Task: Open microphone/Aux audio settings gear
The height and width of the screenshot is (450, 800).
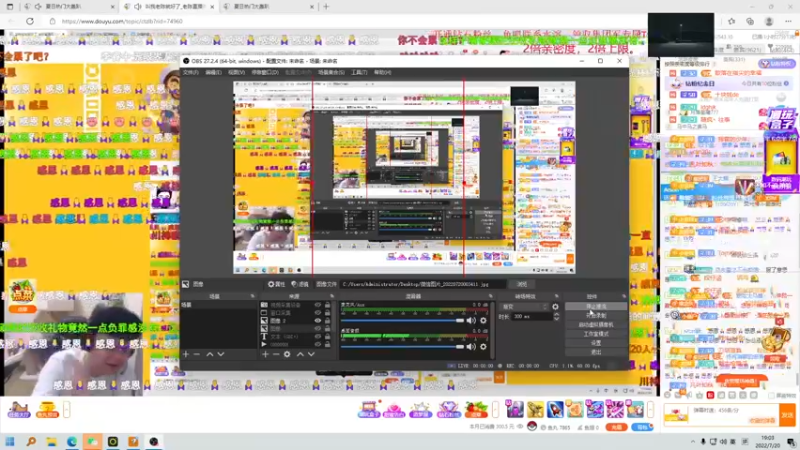Action: (x=483, y=320)
